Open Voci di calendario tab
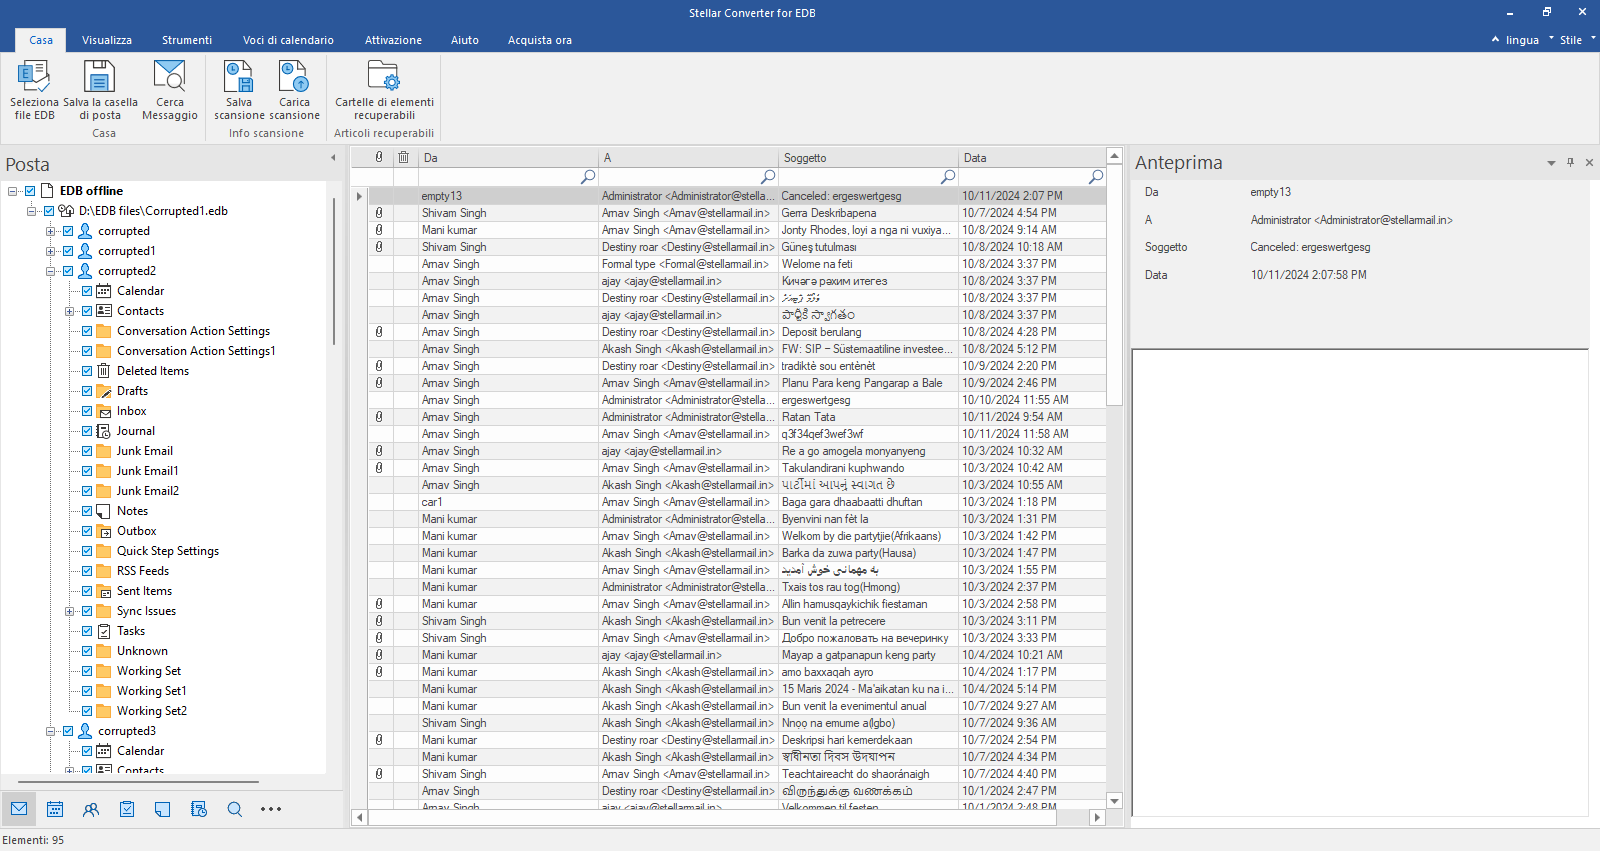The height and width of the screenshot is (851, 1600). [x=288, y=40]
